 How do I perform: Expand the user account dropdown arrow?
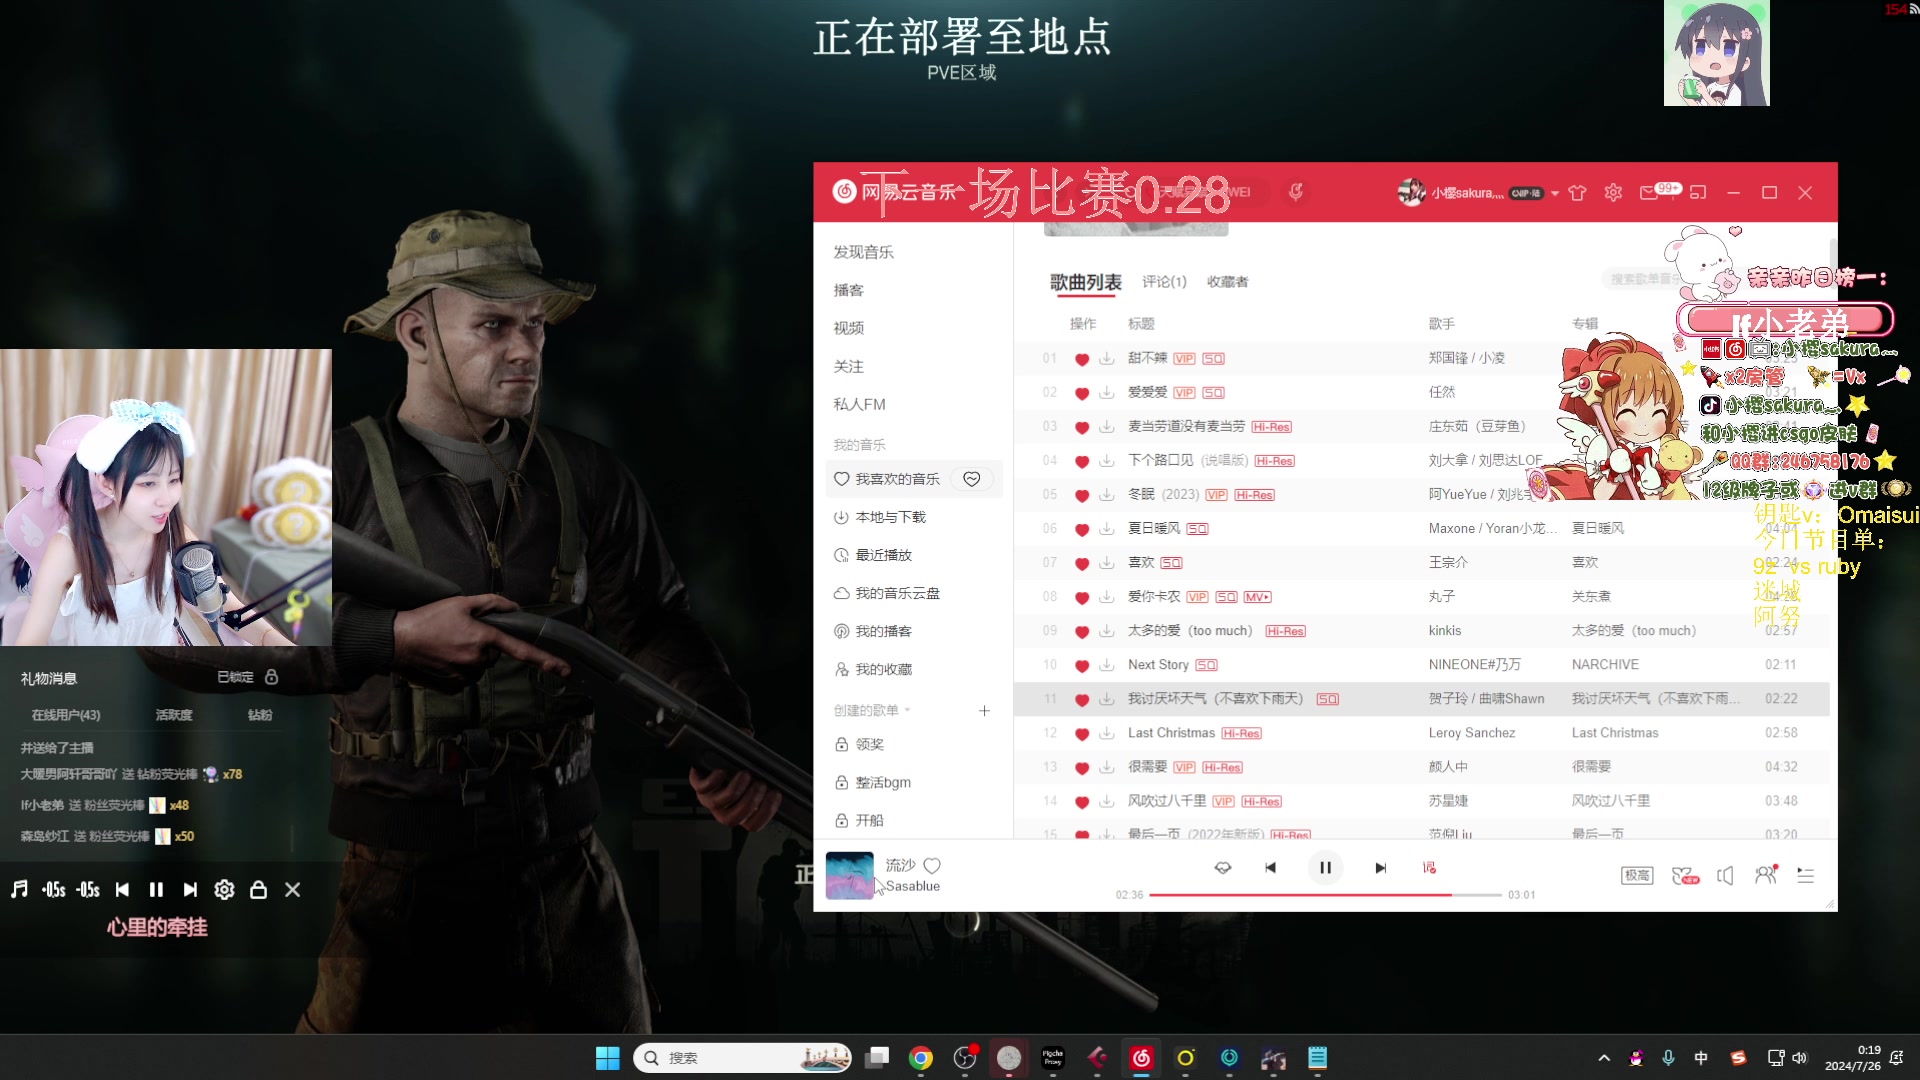click(1555, 194)
